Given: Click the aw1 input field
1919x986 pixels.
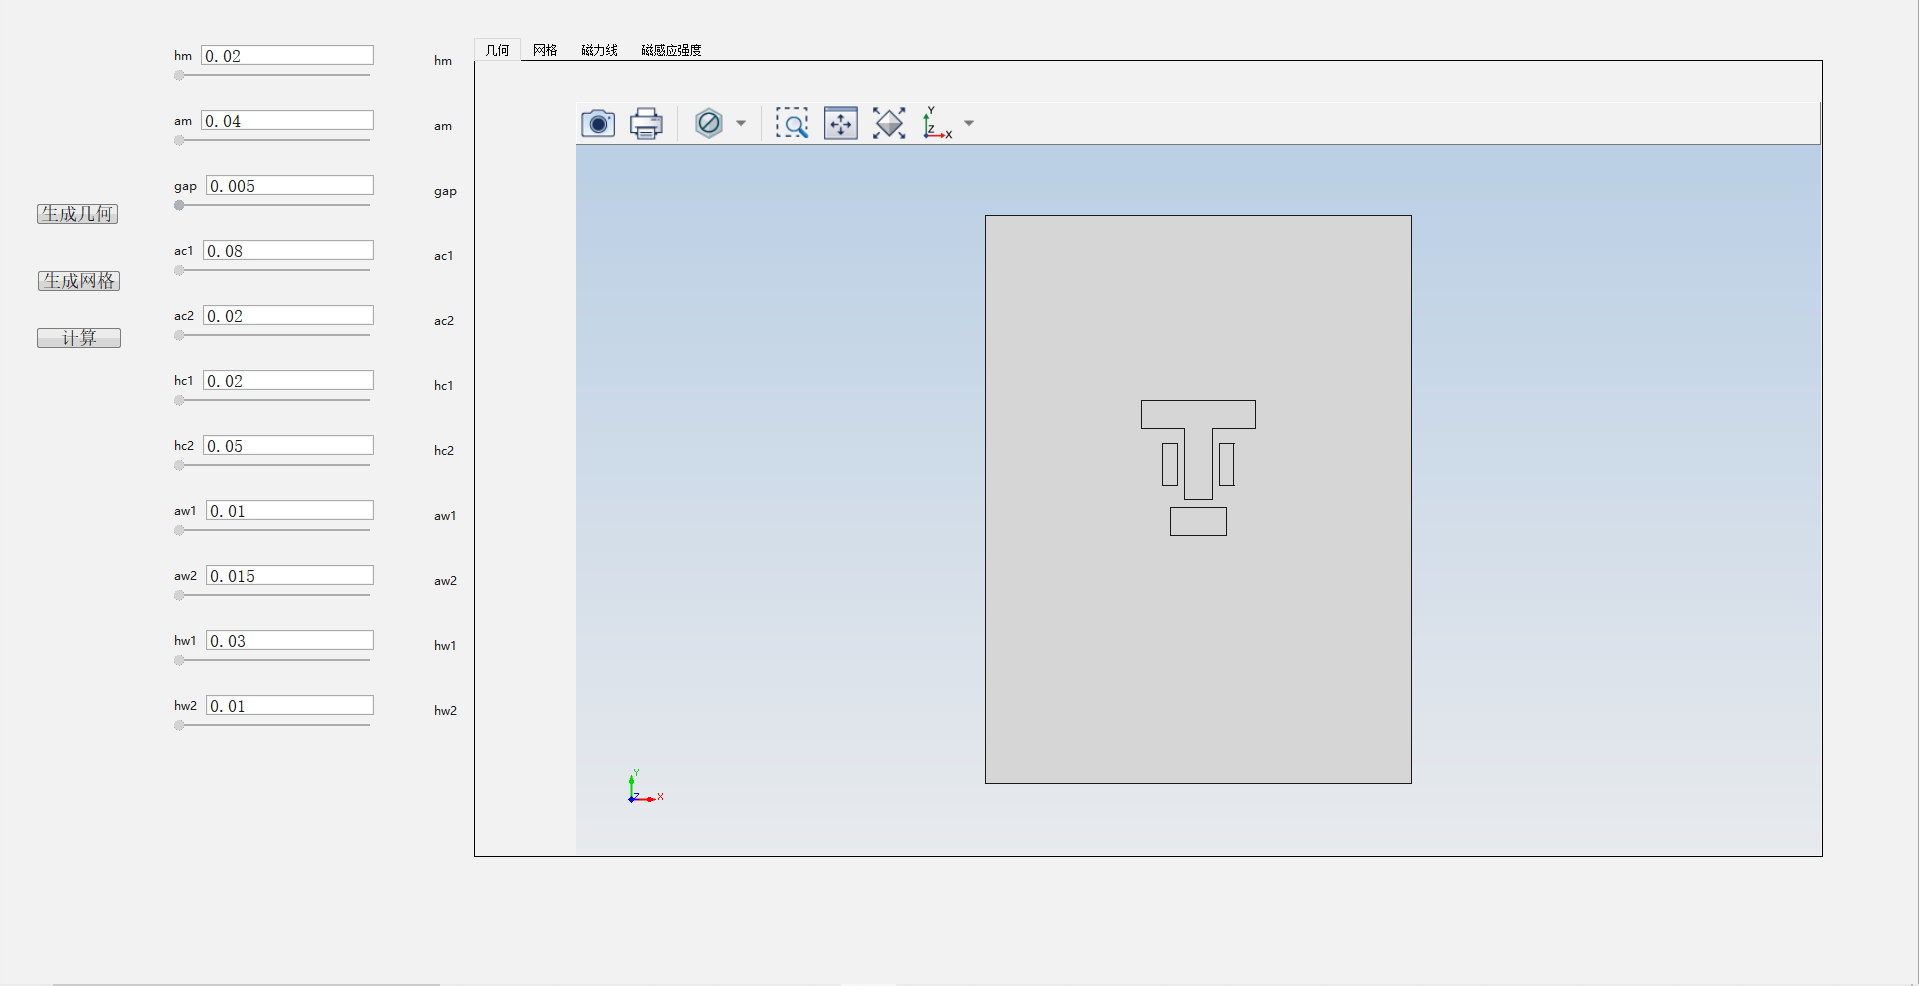Looking at the screenshot, I should (x=290, y=511).
